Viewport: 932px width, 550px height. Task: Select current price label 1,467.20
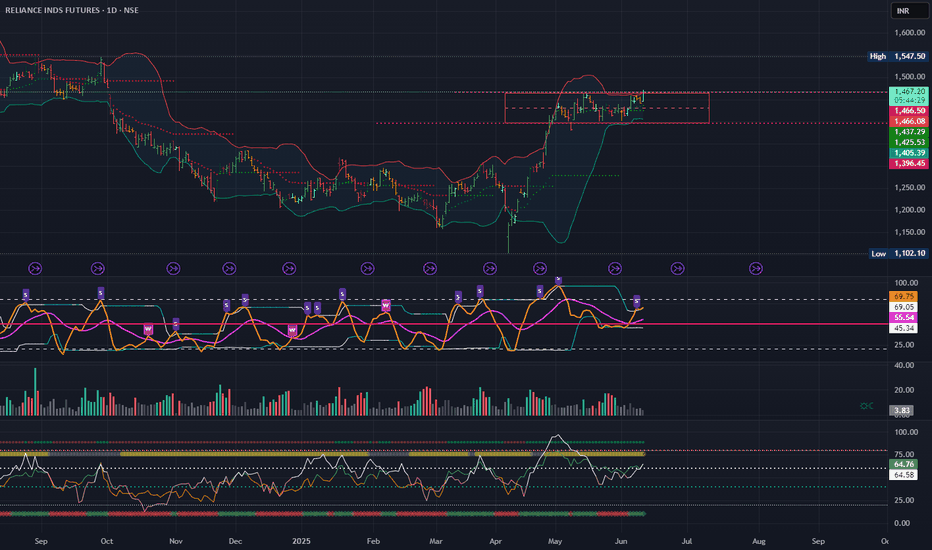click(x=909, y=92)
